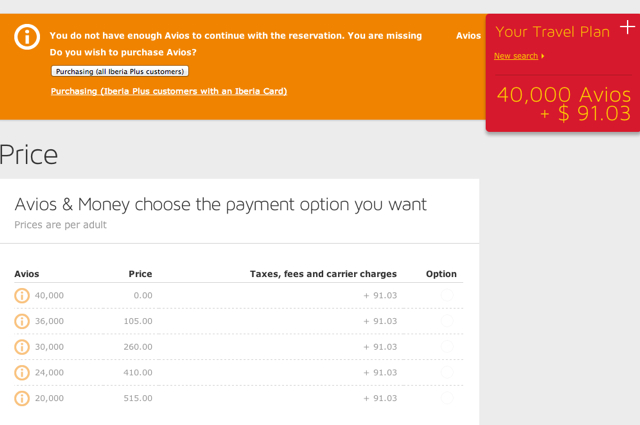The width and height of the screenshot is (640, 425).
Task: Select the 24,000 Avios payment option radio
Action: click(447, 372)
